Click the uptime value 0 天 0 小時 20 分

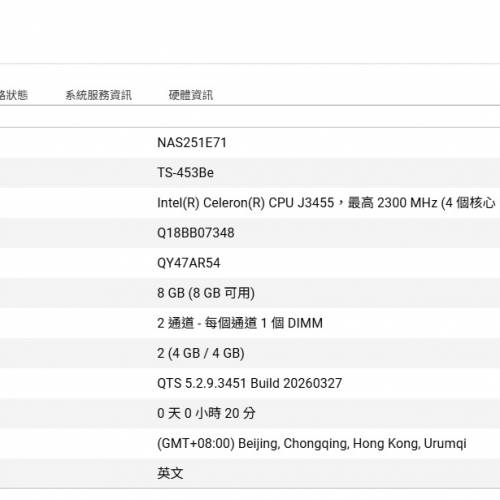(x=206, y=413)
